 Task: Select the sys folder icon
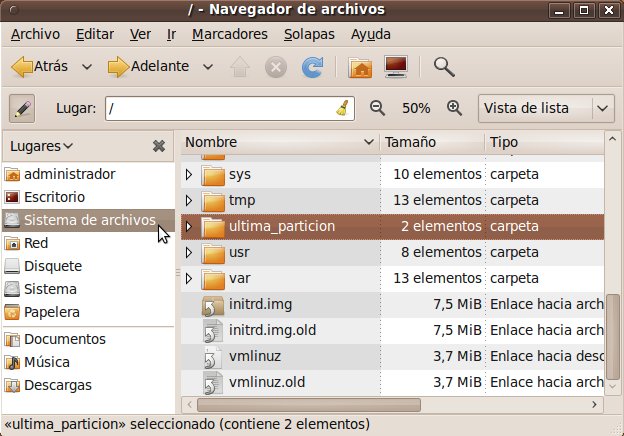[x=213, y=175]
